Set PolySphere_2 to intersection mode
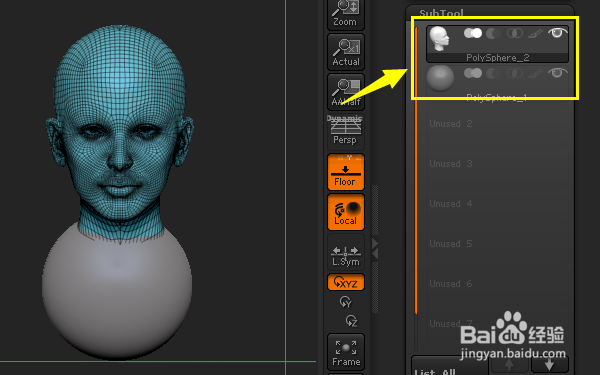600x375 pixels. click(515, 34)
